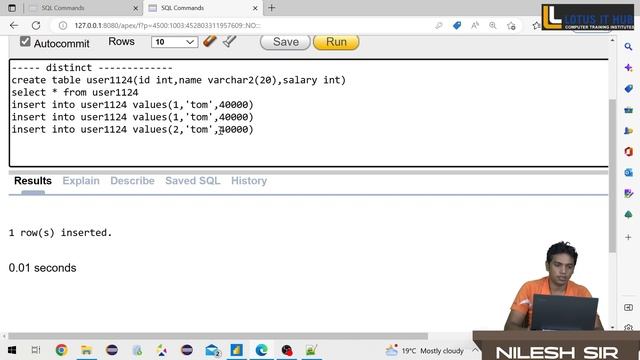This screenshot has height=360, width=640.
Task: Open the Mail app on the taskbar
Action: click(213, 350)
